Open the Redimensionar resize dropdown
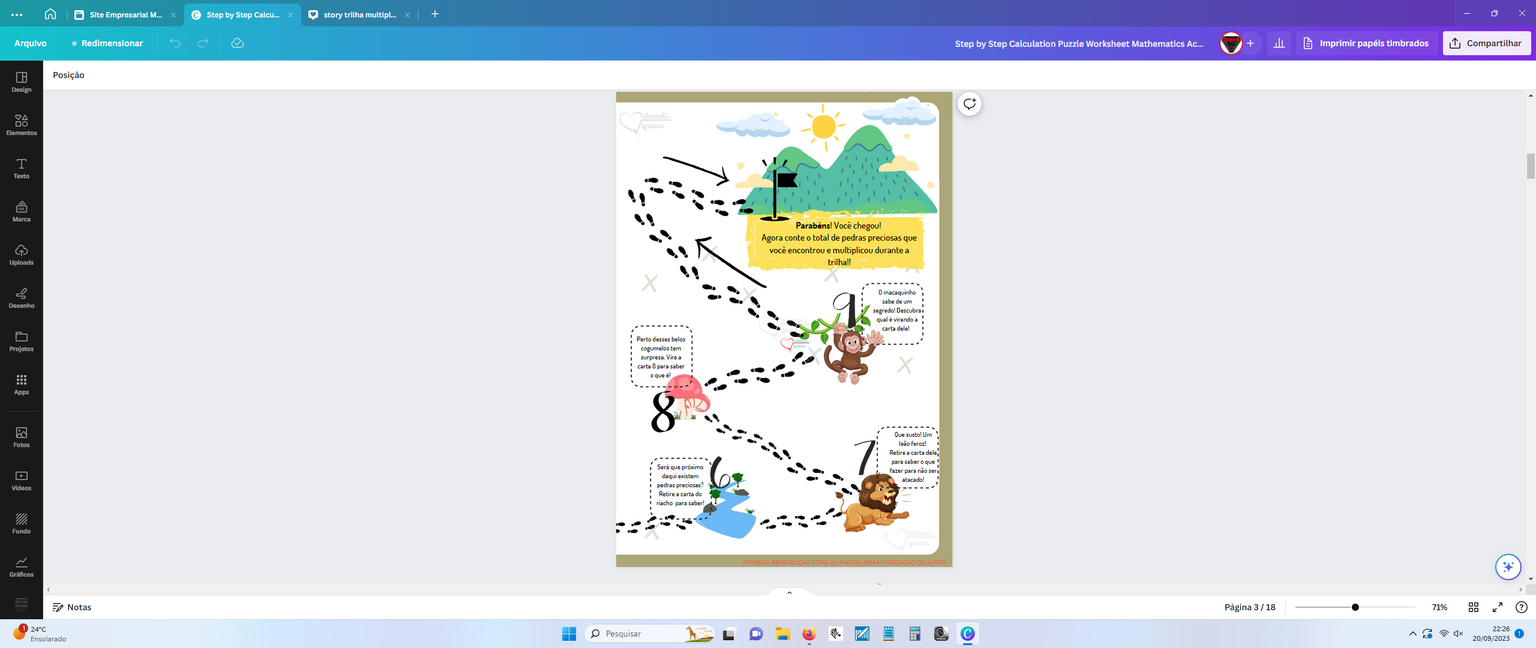The image size is (1536, 648). [x=106, y=43]
